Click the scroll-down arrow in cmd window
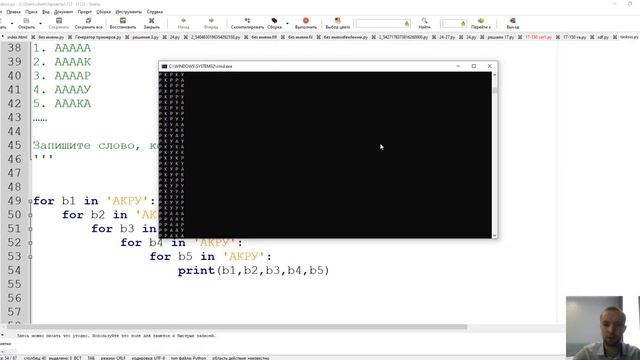The height and width of the screenshot is (360, 640). 495,236
